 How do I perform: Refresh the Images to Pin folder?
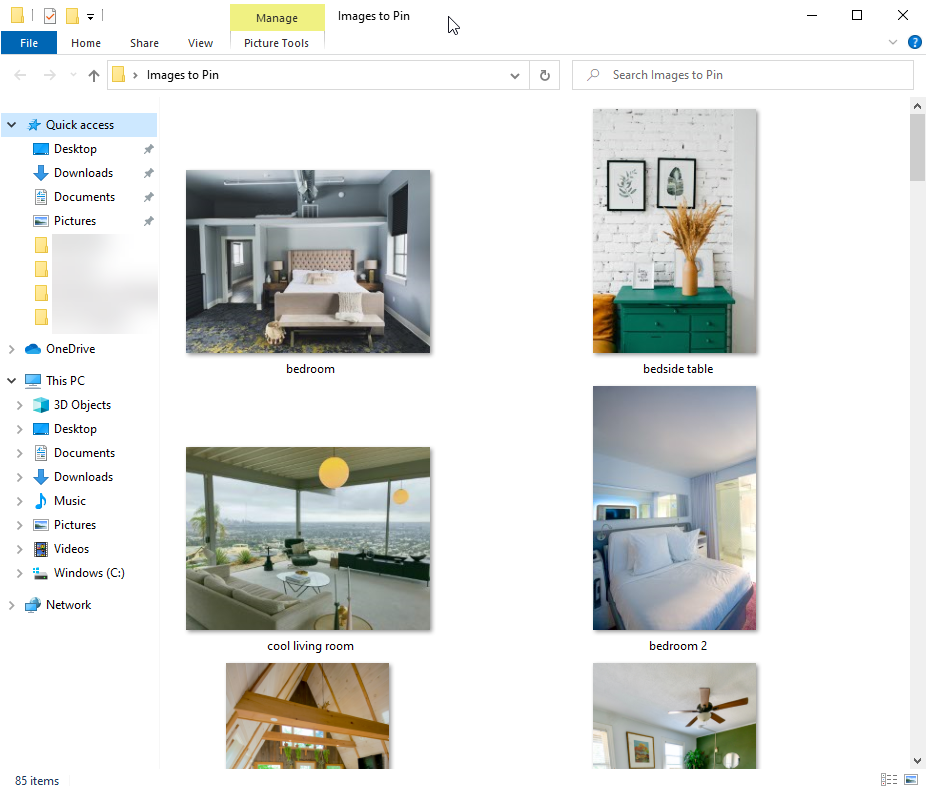tap(544, 76)
